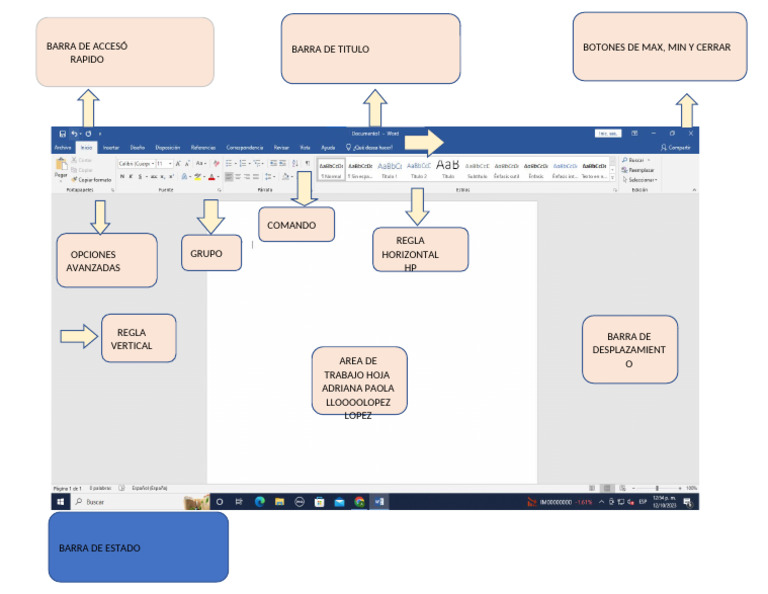Click Reemplazar in the Edición group
This screenshot has height=594, width=768.
pos(638,170)
